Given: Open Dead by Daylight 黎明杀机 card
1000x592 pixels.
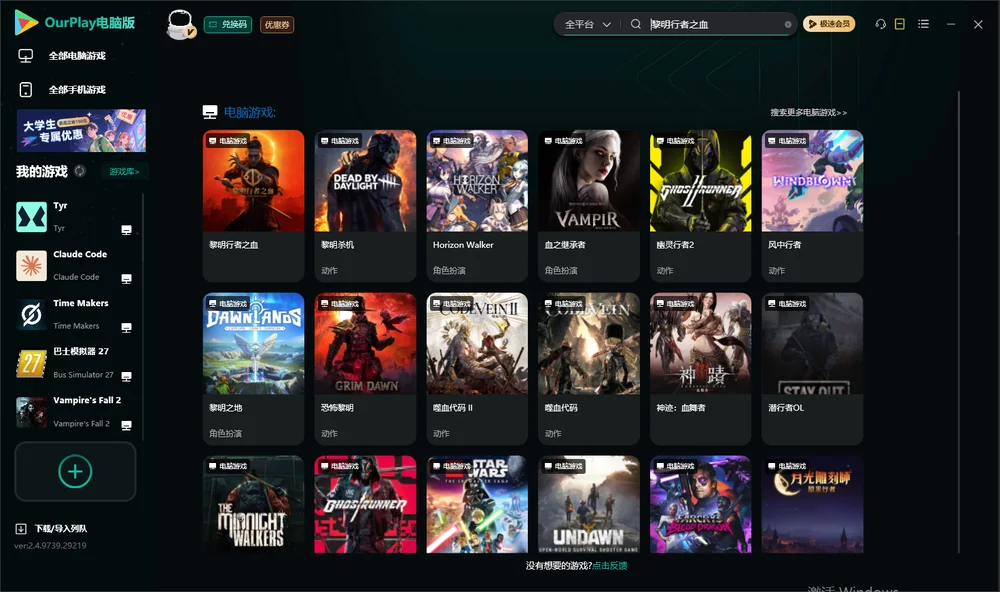Looking at the screenshot, I should pos(365,205).
